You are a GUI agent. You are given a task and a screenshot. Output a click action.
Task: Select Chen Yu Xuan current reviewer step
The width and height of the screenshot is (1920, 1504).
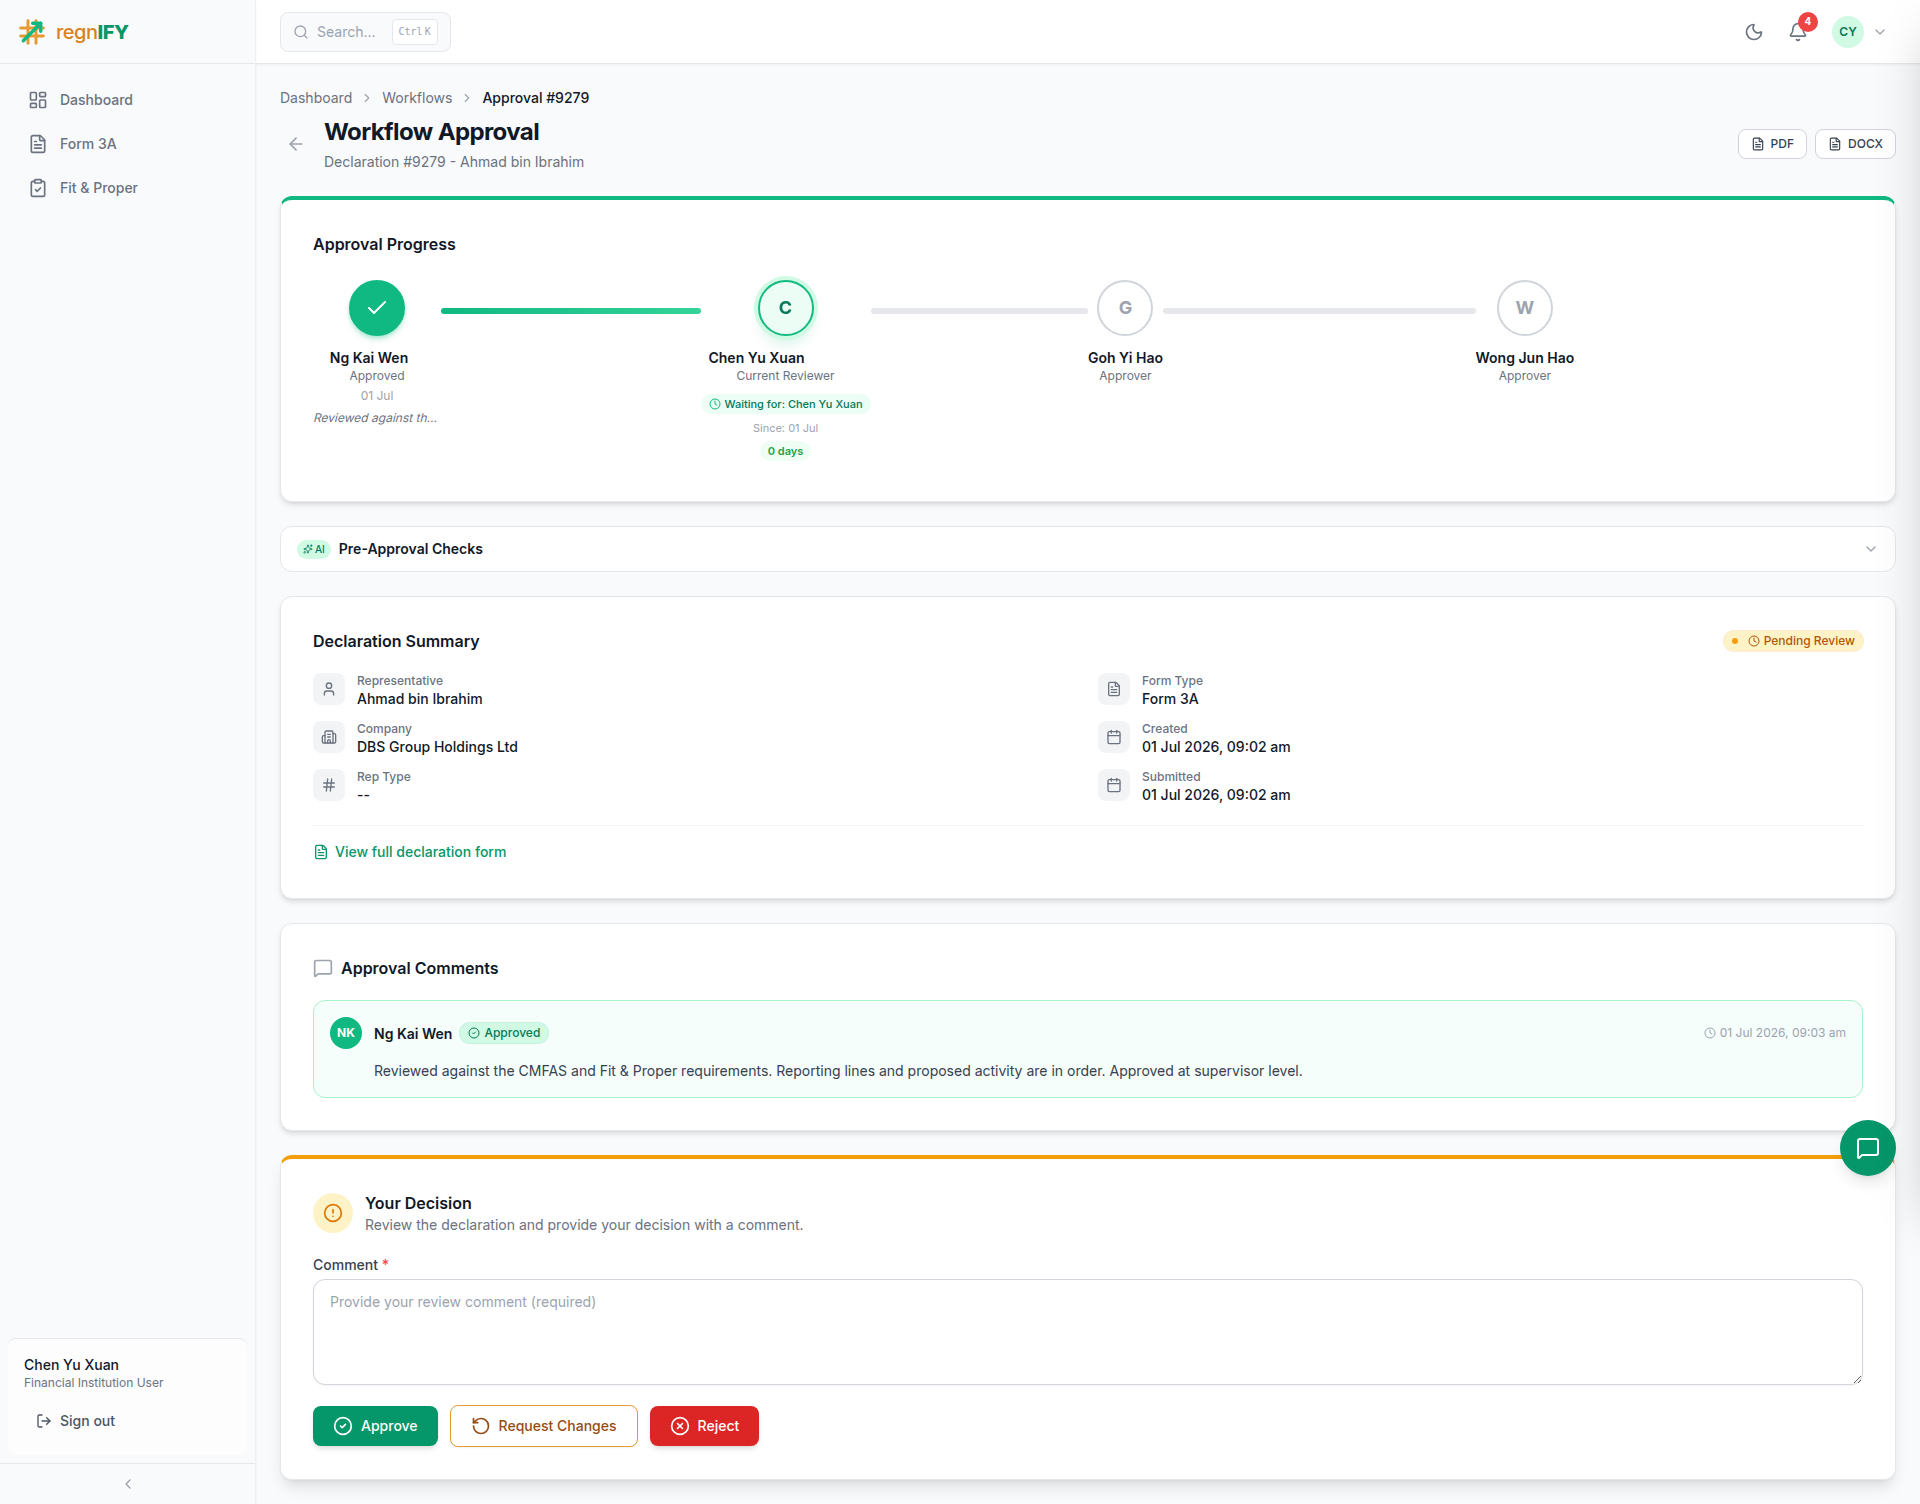[785, 308]
